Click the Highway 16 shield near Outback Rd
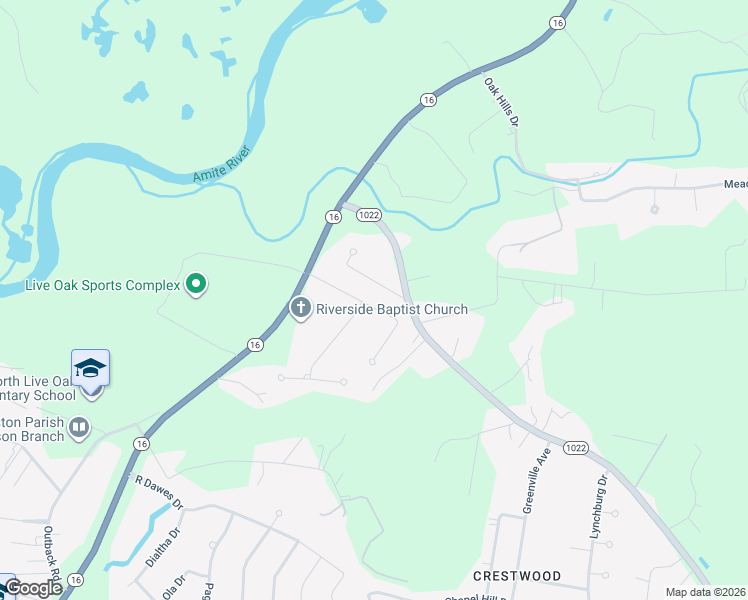 tap(75, 580)
